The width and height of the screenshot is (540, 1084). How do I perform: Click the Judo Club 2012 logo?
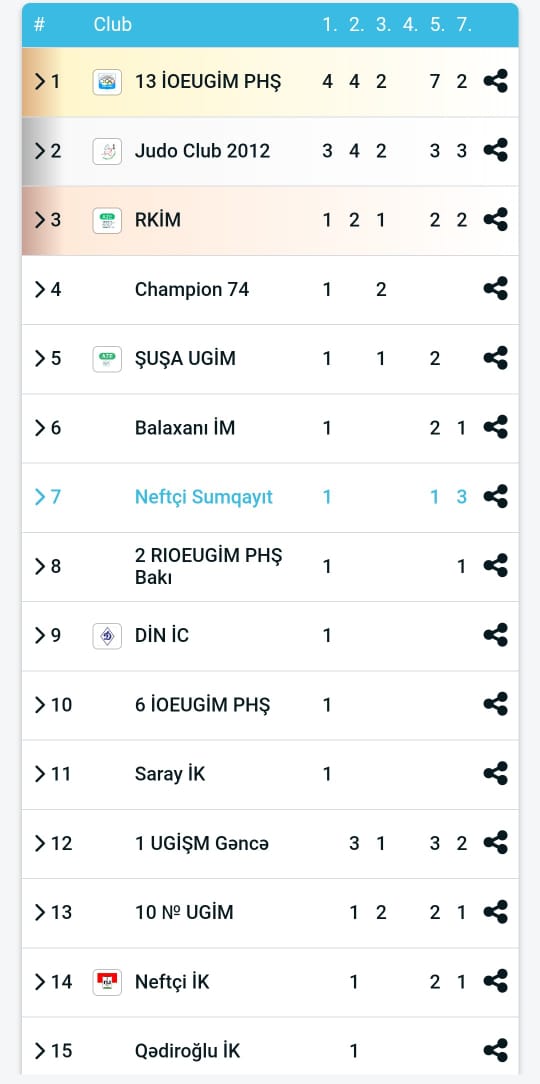pos(107,151)
